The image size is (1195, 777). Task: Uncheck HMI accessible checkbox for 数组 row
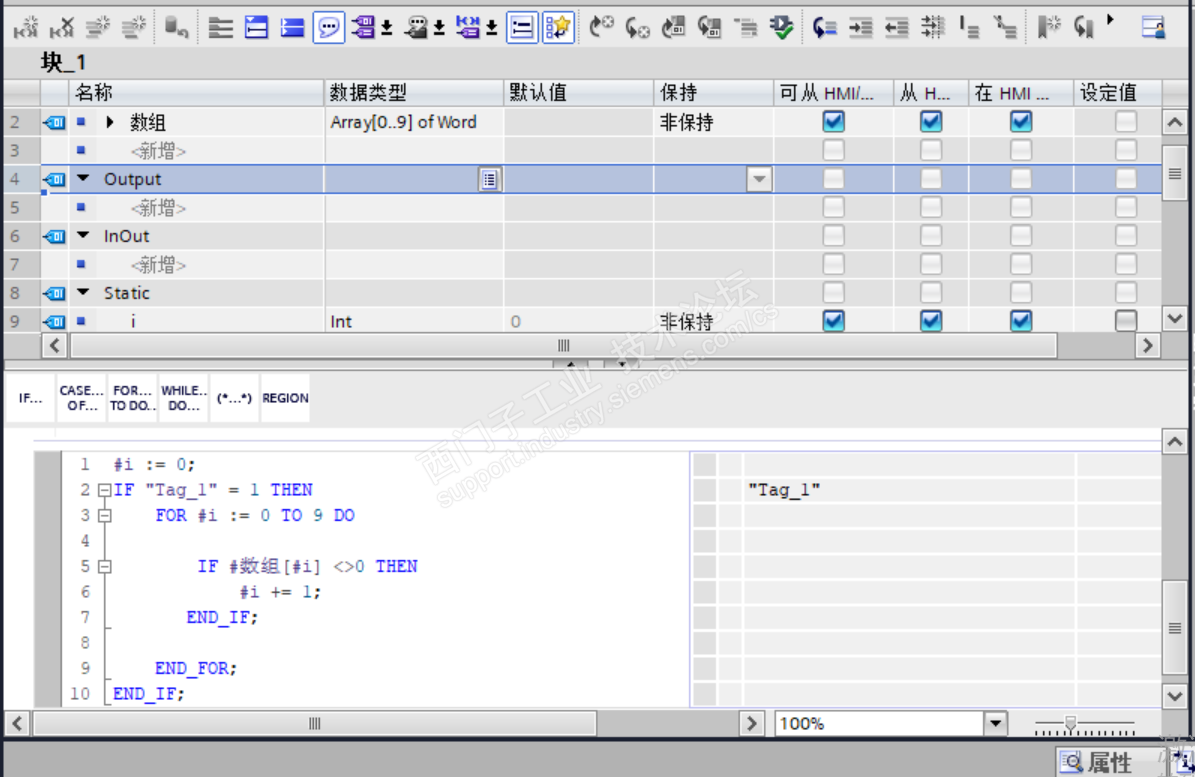click(x=834, y=122)
